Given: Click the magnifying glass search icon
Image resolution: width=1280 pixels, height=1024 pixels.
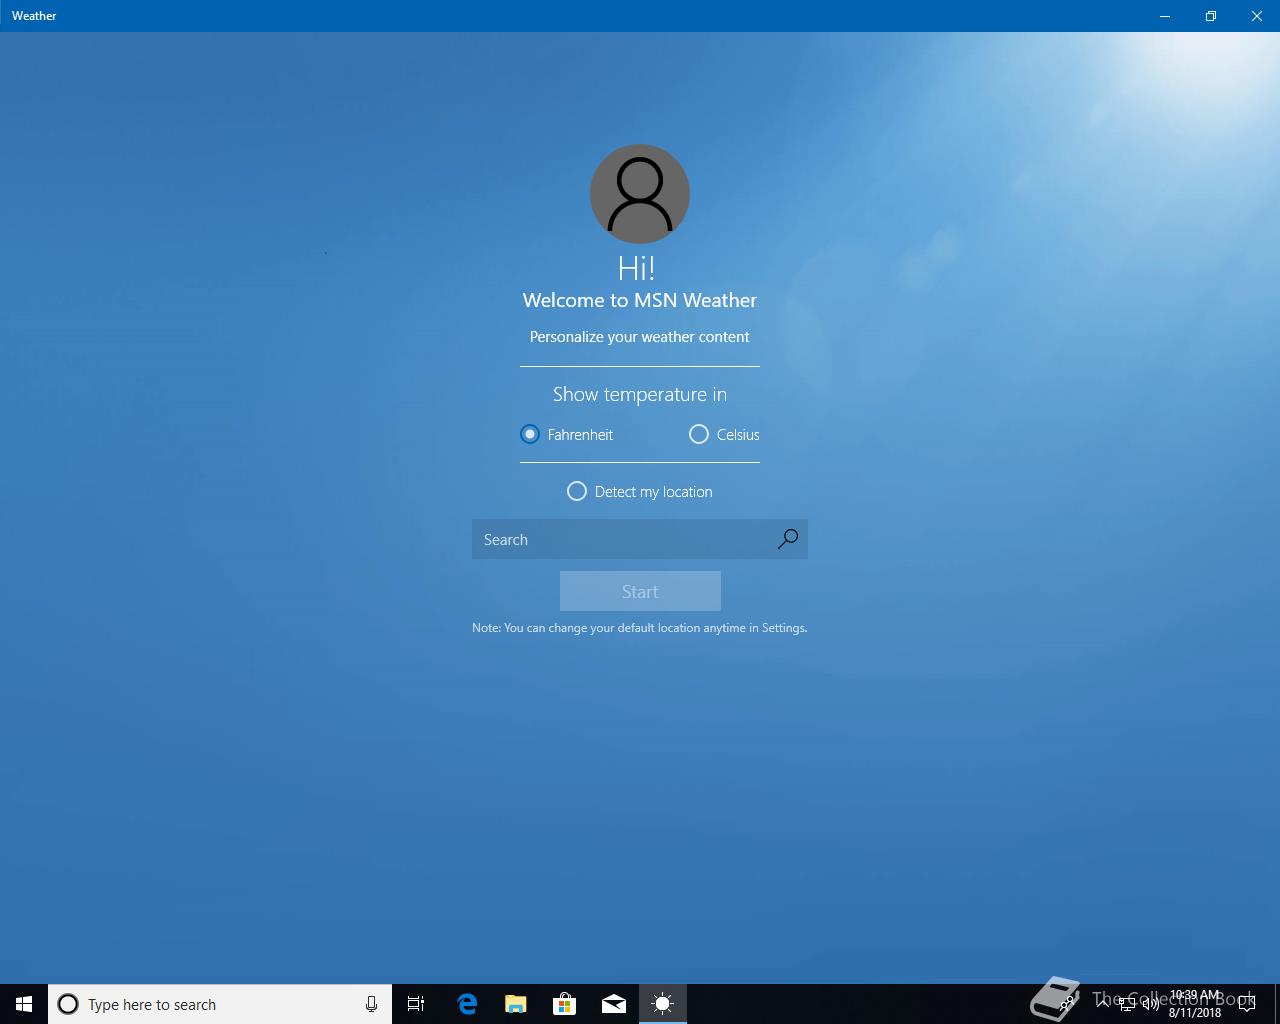Looking at the screenshot, I should [x=788, y=539].
